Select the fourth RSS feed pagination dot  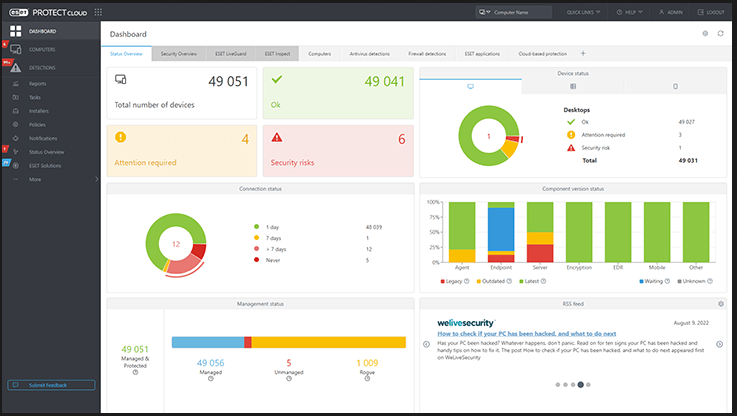580,385
